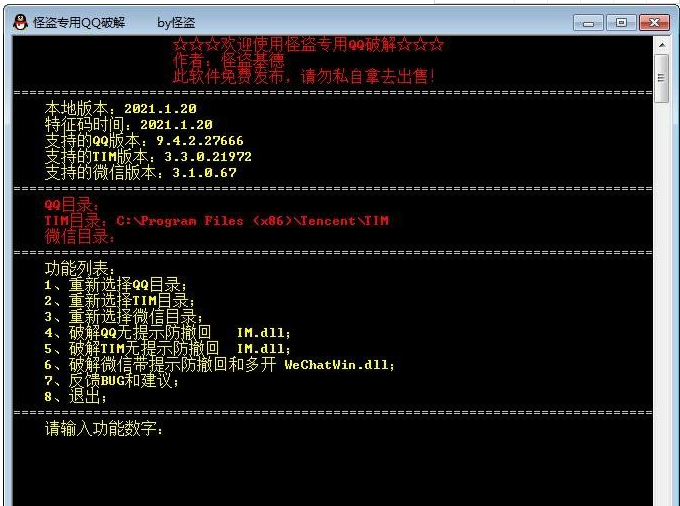Click the TIM目录 path C:\Program Files (x86)\Tencent\TIM
Image resolution: width=680 pixels, height=506 pixels.
(217, 221)
